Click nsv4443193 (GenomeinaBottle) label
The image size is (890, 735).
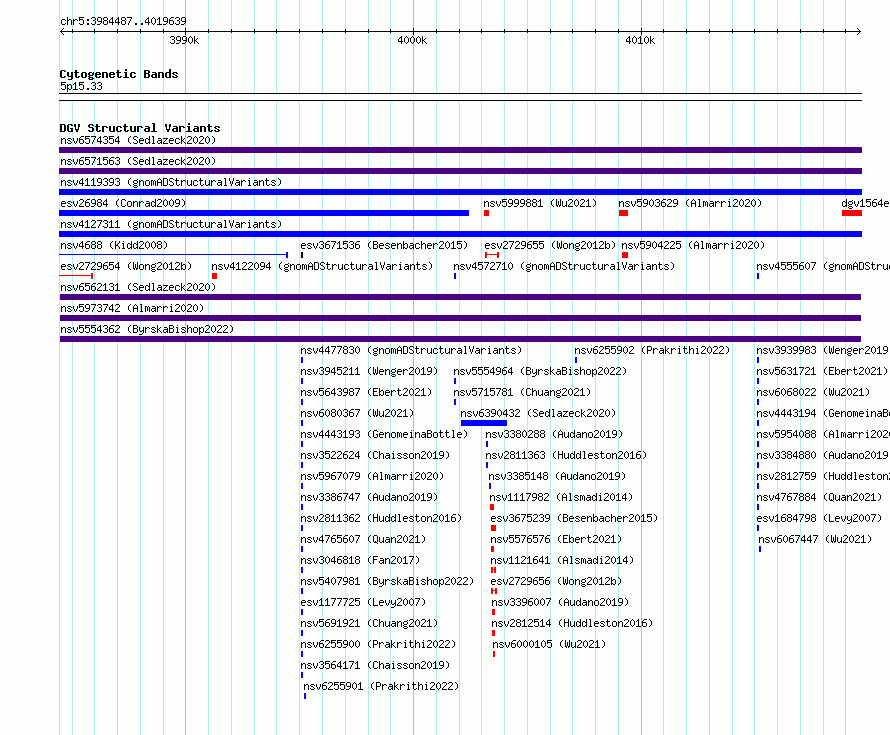coord(384,434)
